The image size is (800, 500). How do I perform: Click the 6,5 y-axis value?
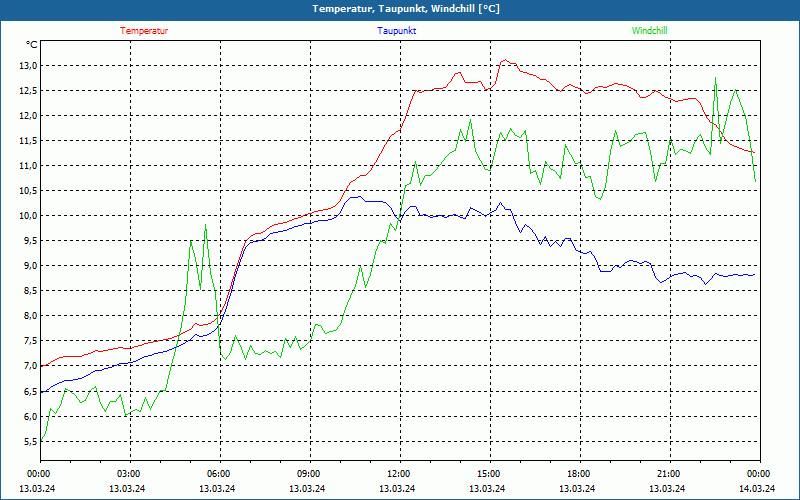pyautogui.click(x=31, y=391)
